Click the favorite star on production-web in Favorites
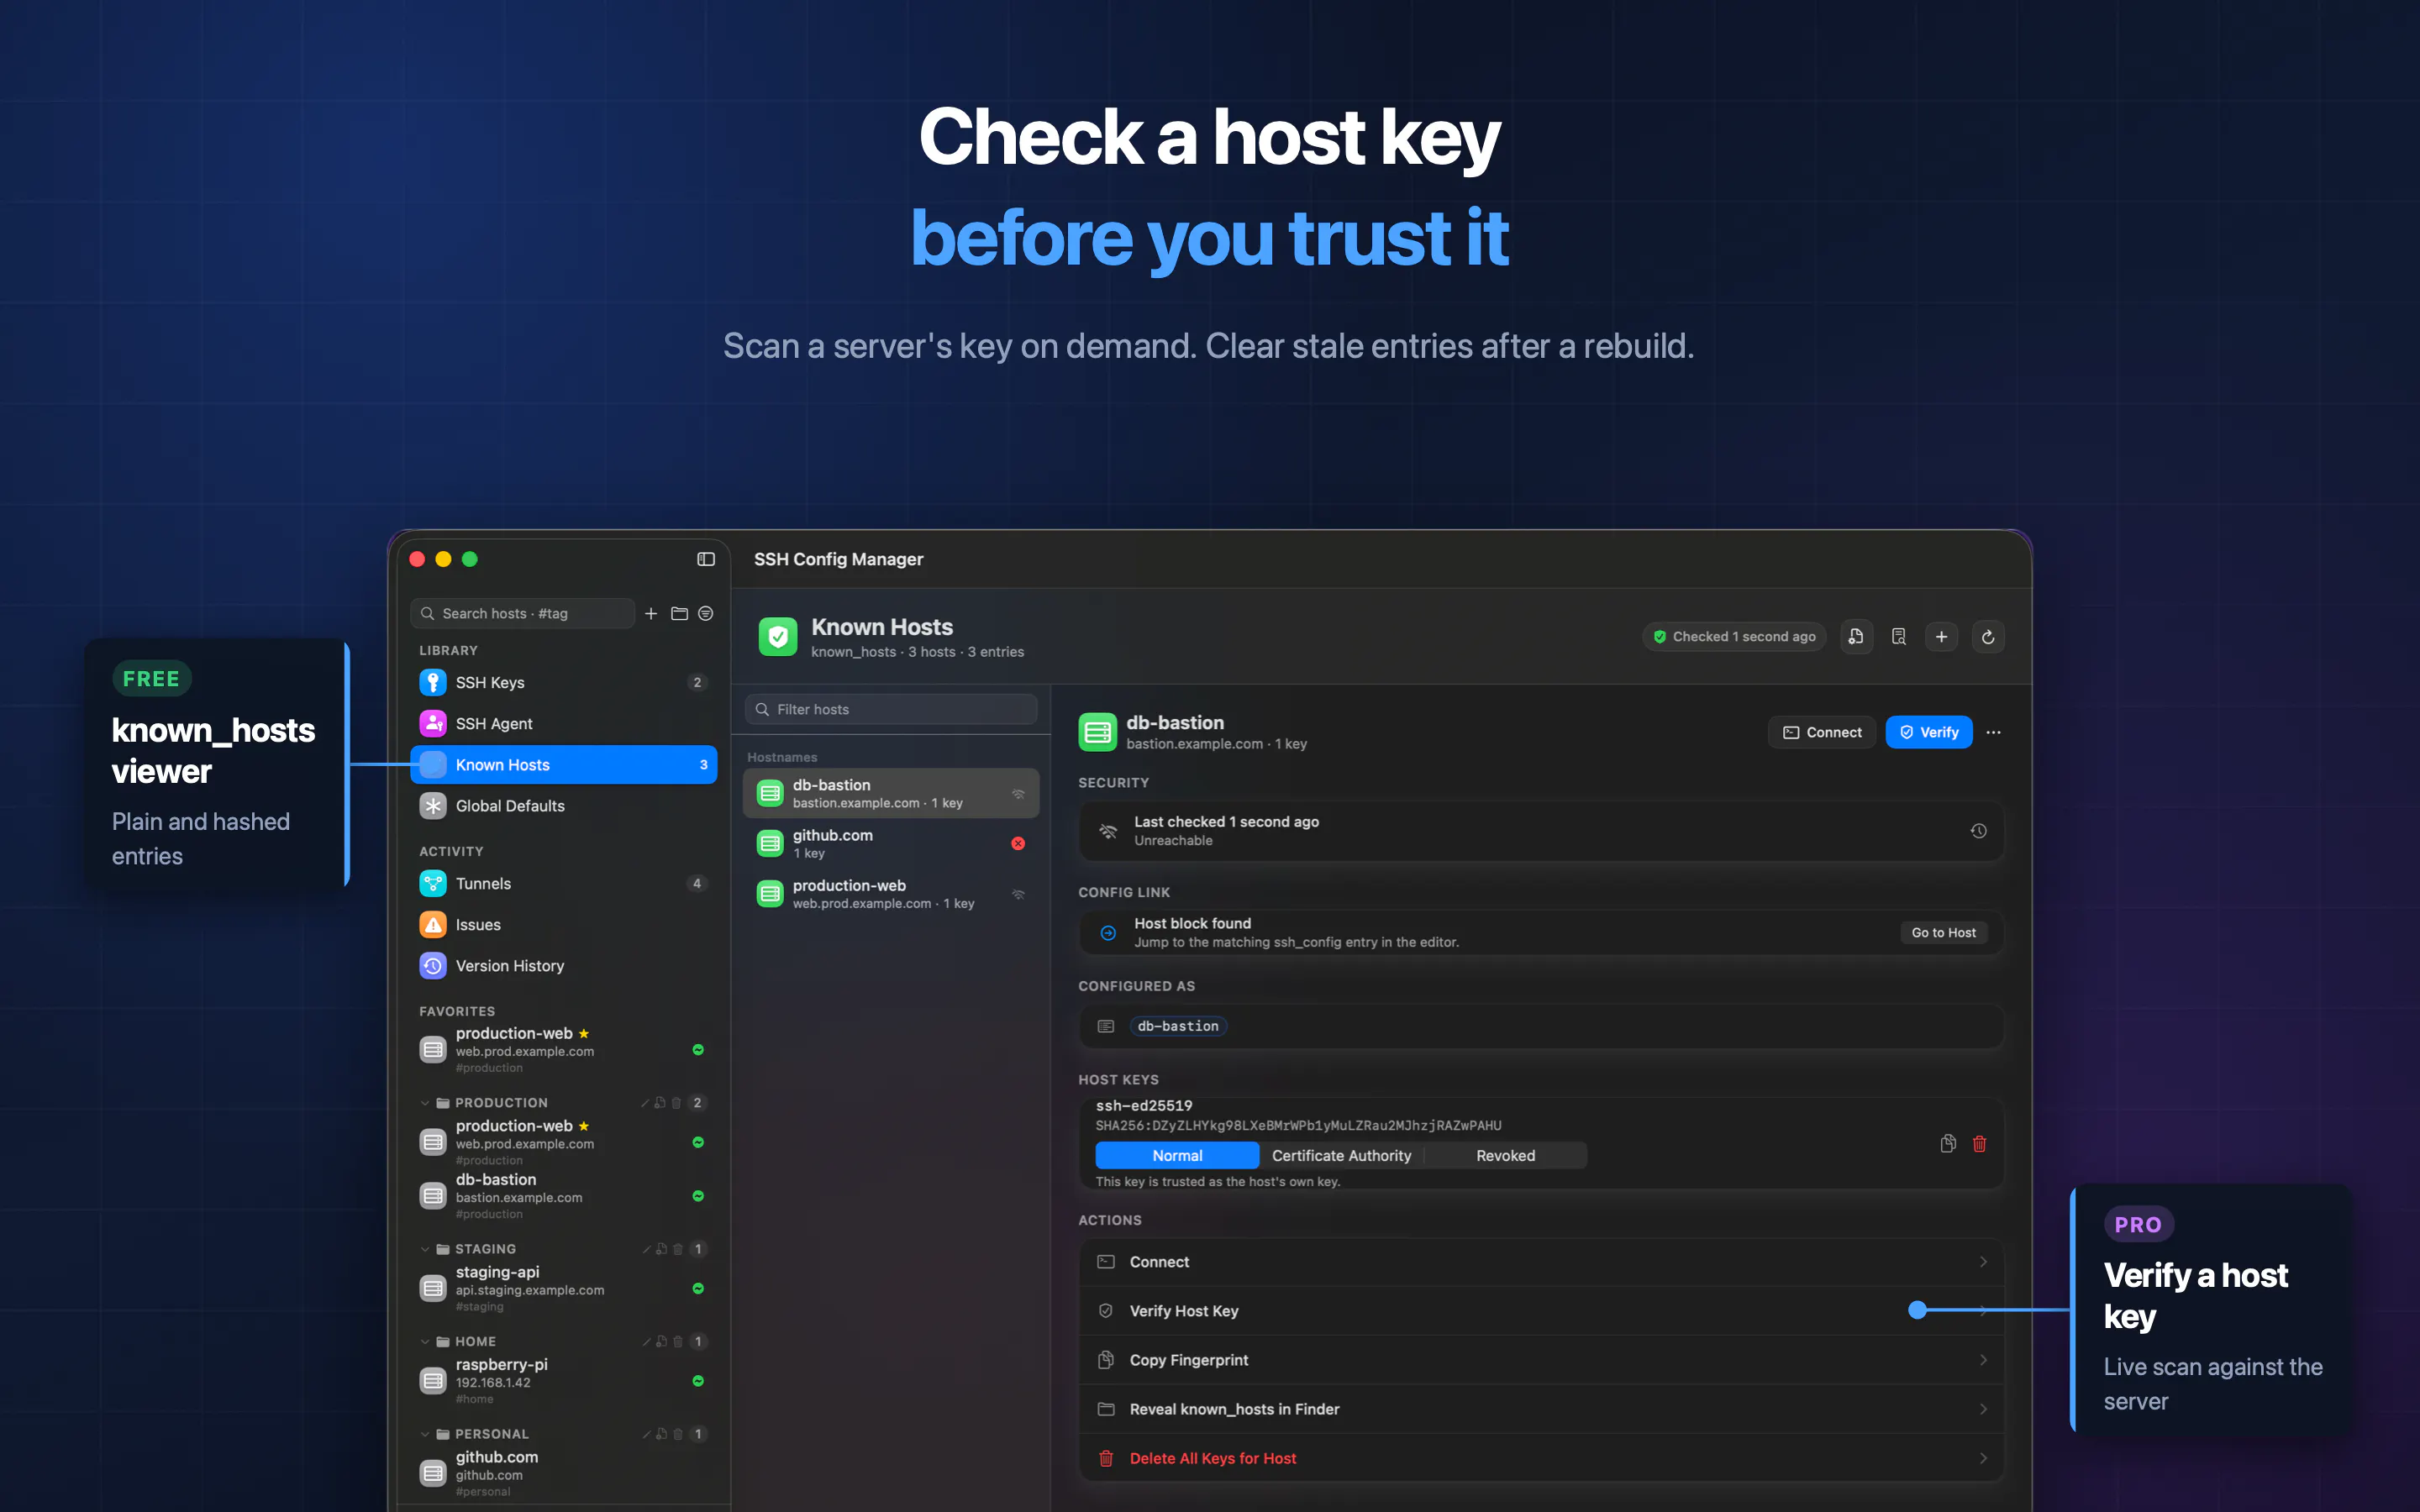Viewport: 2420px width, 1512px height. pyautogui.click(x=584, y=1033)
